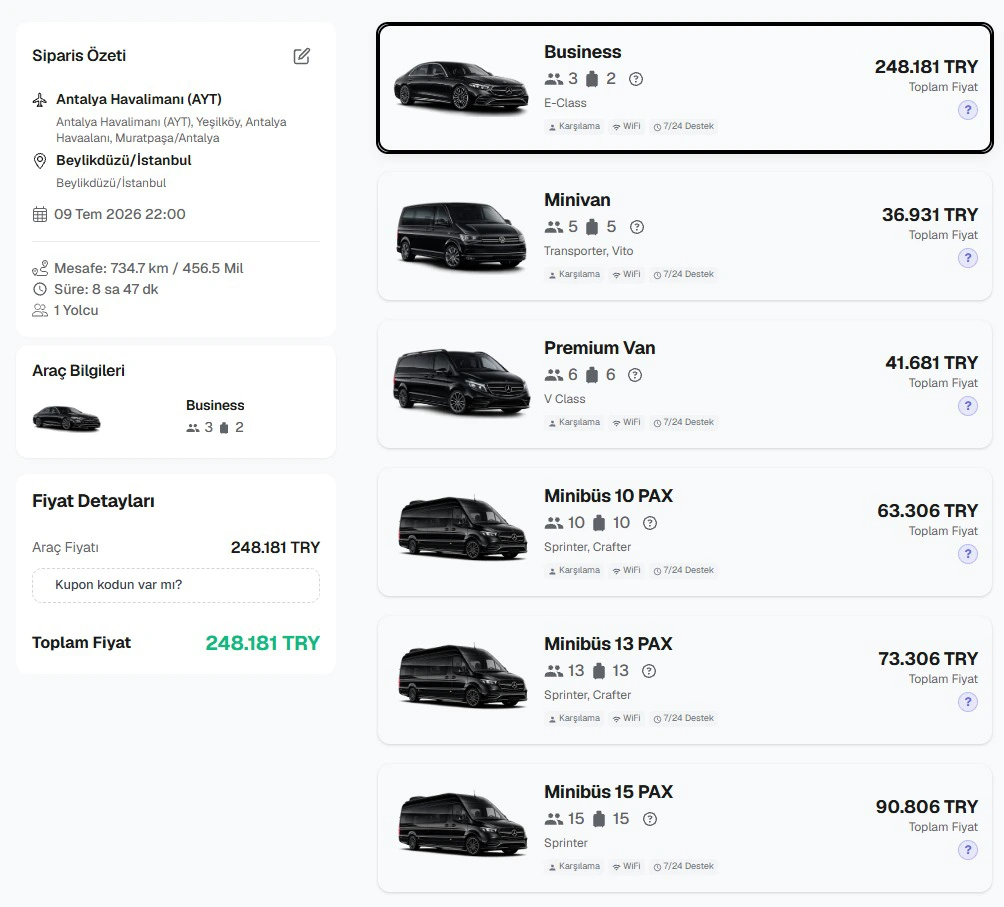Click the 7/24 Destek tag on Minivan
The height and width of the screenshot is (907, 1004).
click(683, 275)
